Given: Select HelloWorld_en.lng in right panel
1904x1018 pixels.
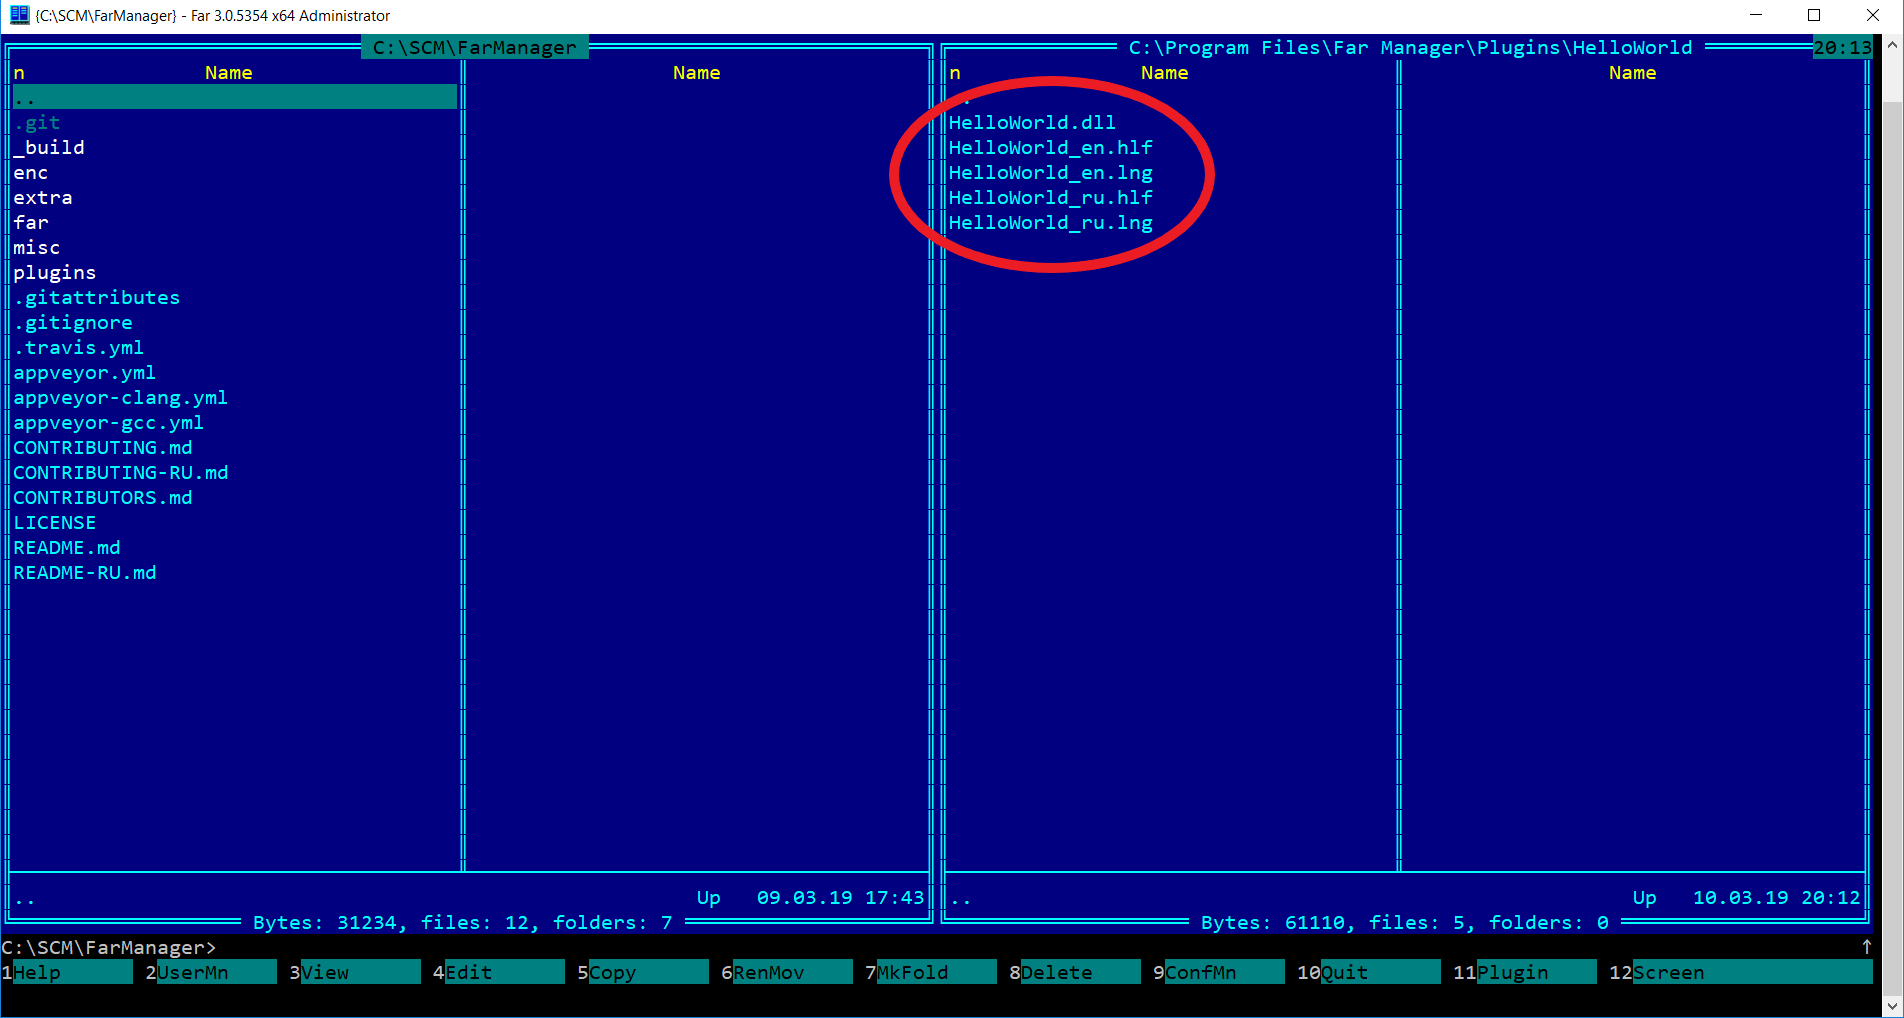Looking at the screenshot, I should pyautogui.click(x=1050, y=172).
